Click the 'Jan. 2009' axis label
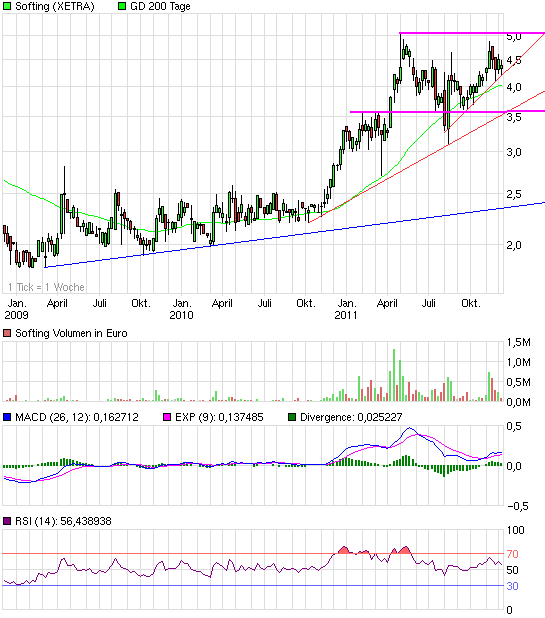545x618 pixels. click(17, 309)
